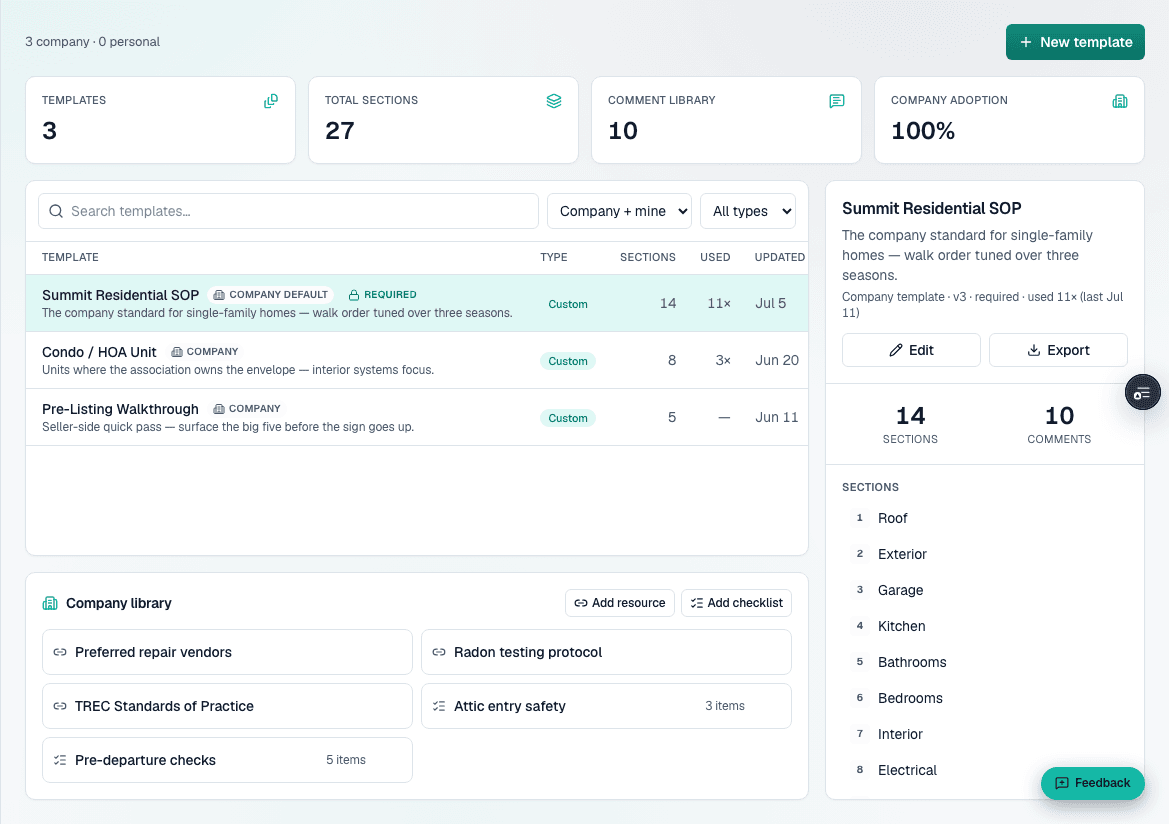This screenshot has width=1169, height=824.
Task: Click the USED column header
Action: [x=715, y=257]
